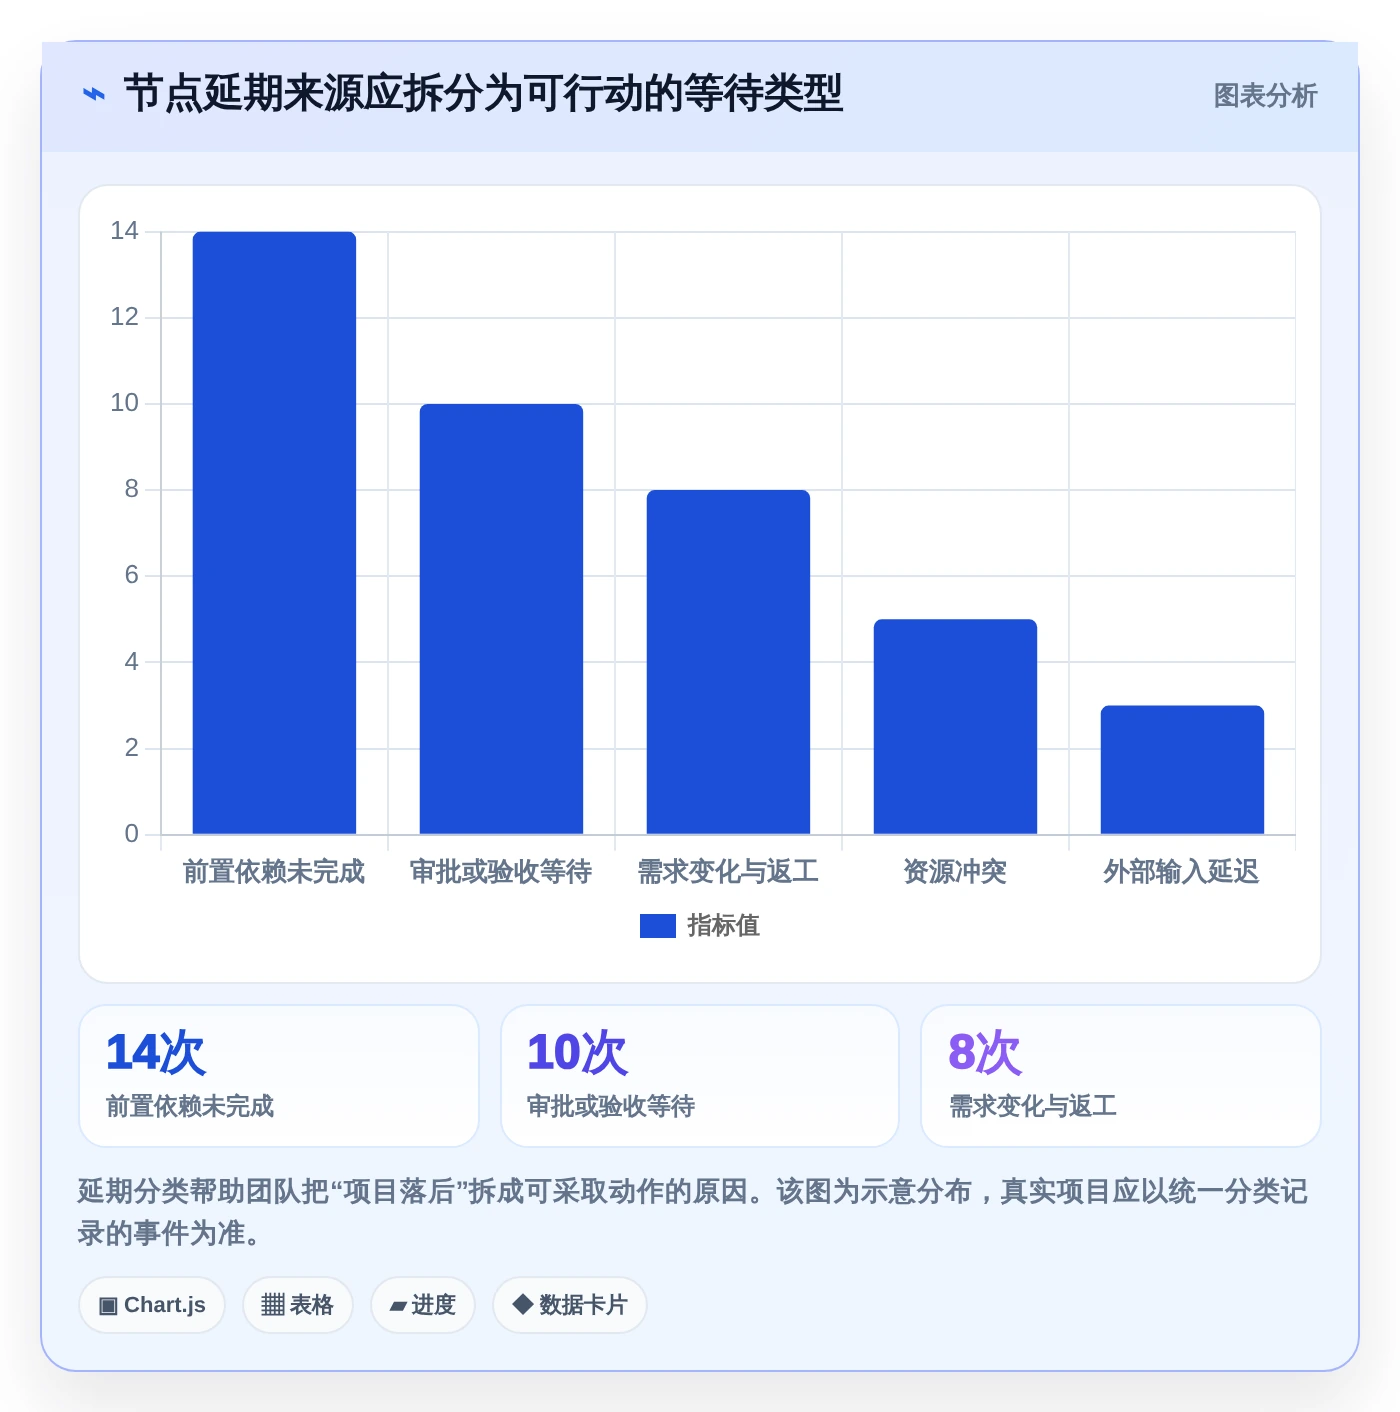The height and width of the screenshot is (1412, 1400).
Task: Select the 进度 tag chip
Action: click(x=423, y=1305)
